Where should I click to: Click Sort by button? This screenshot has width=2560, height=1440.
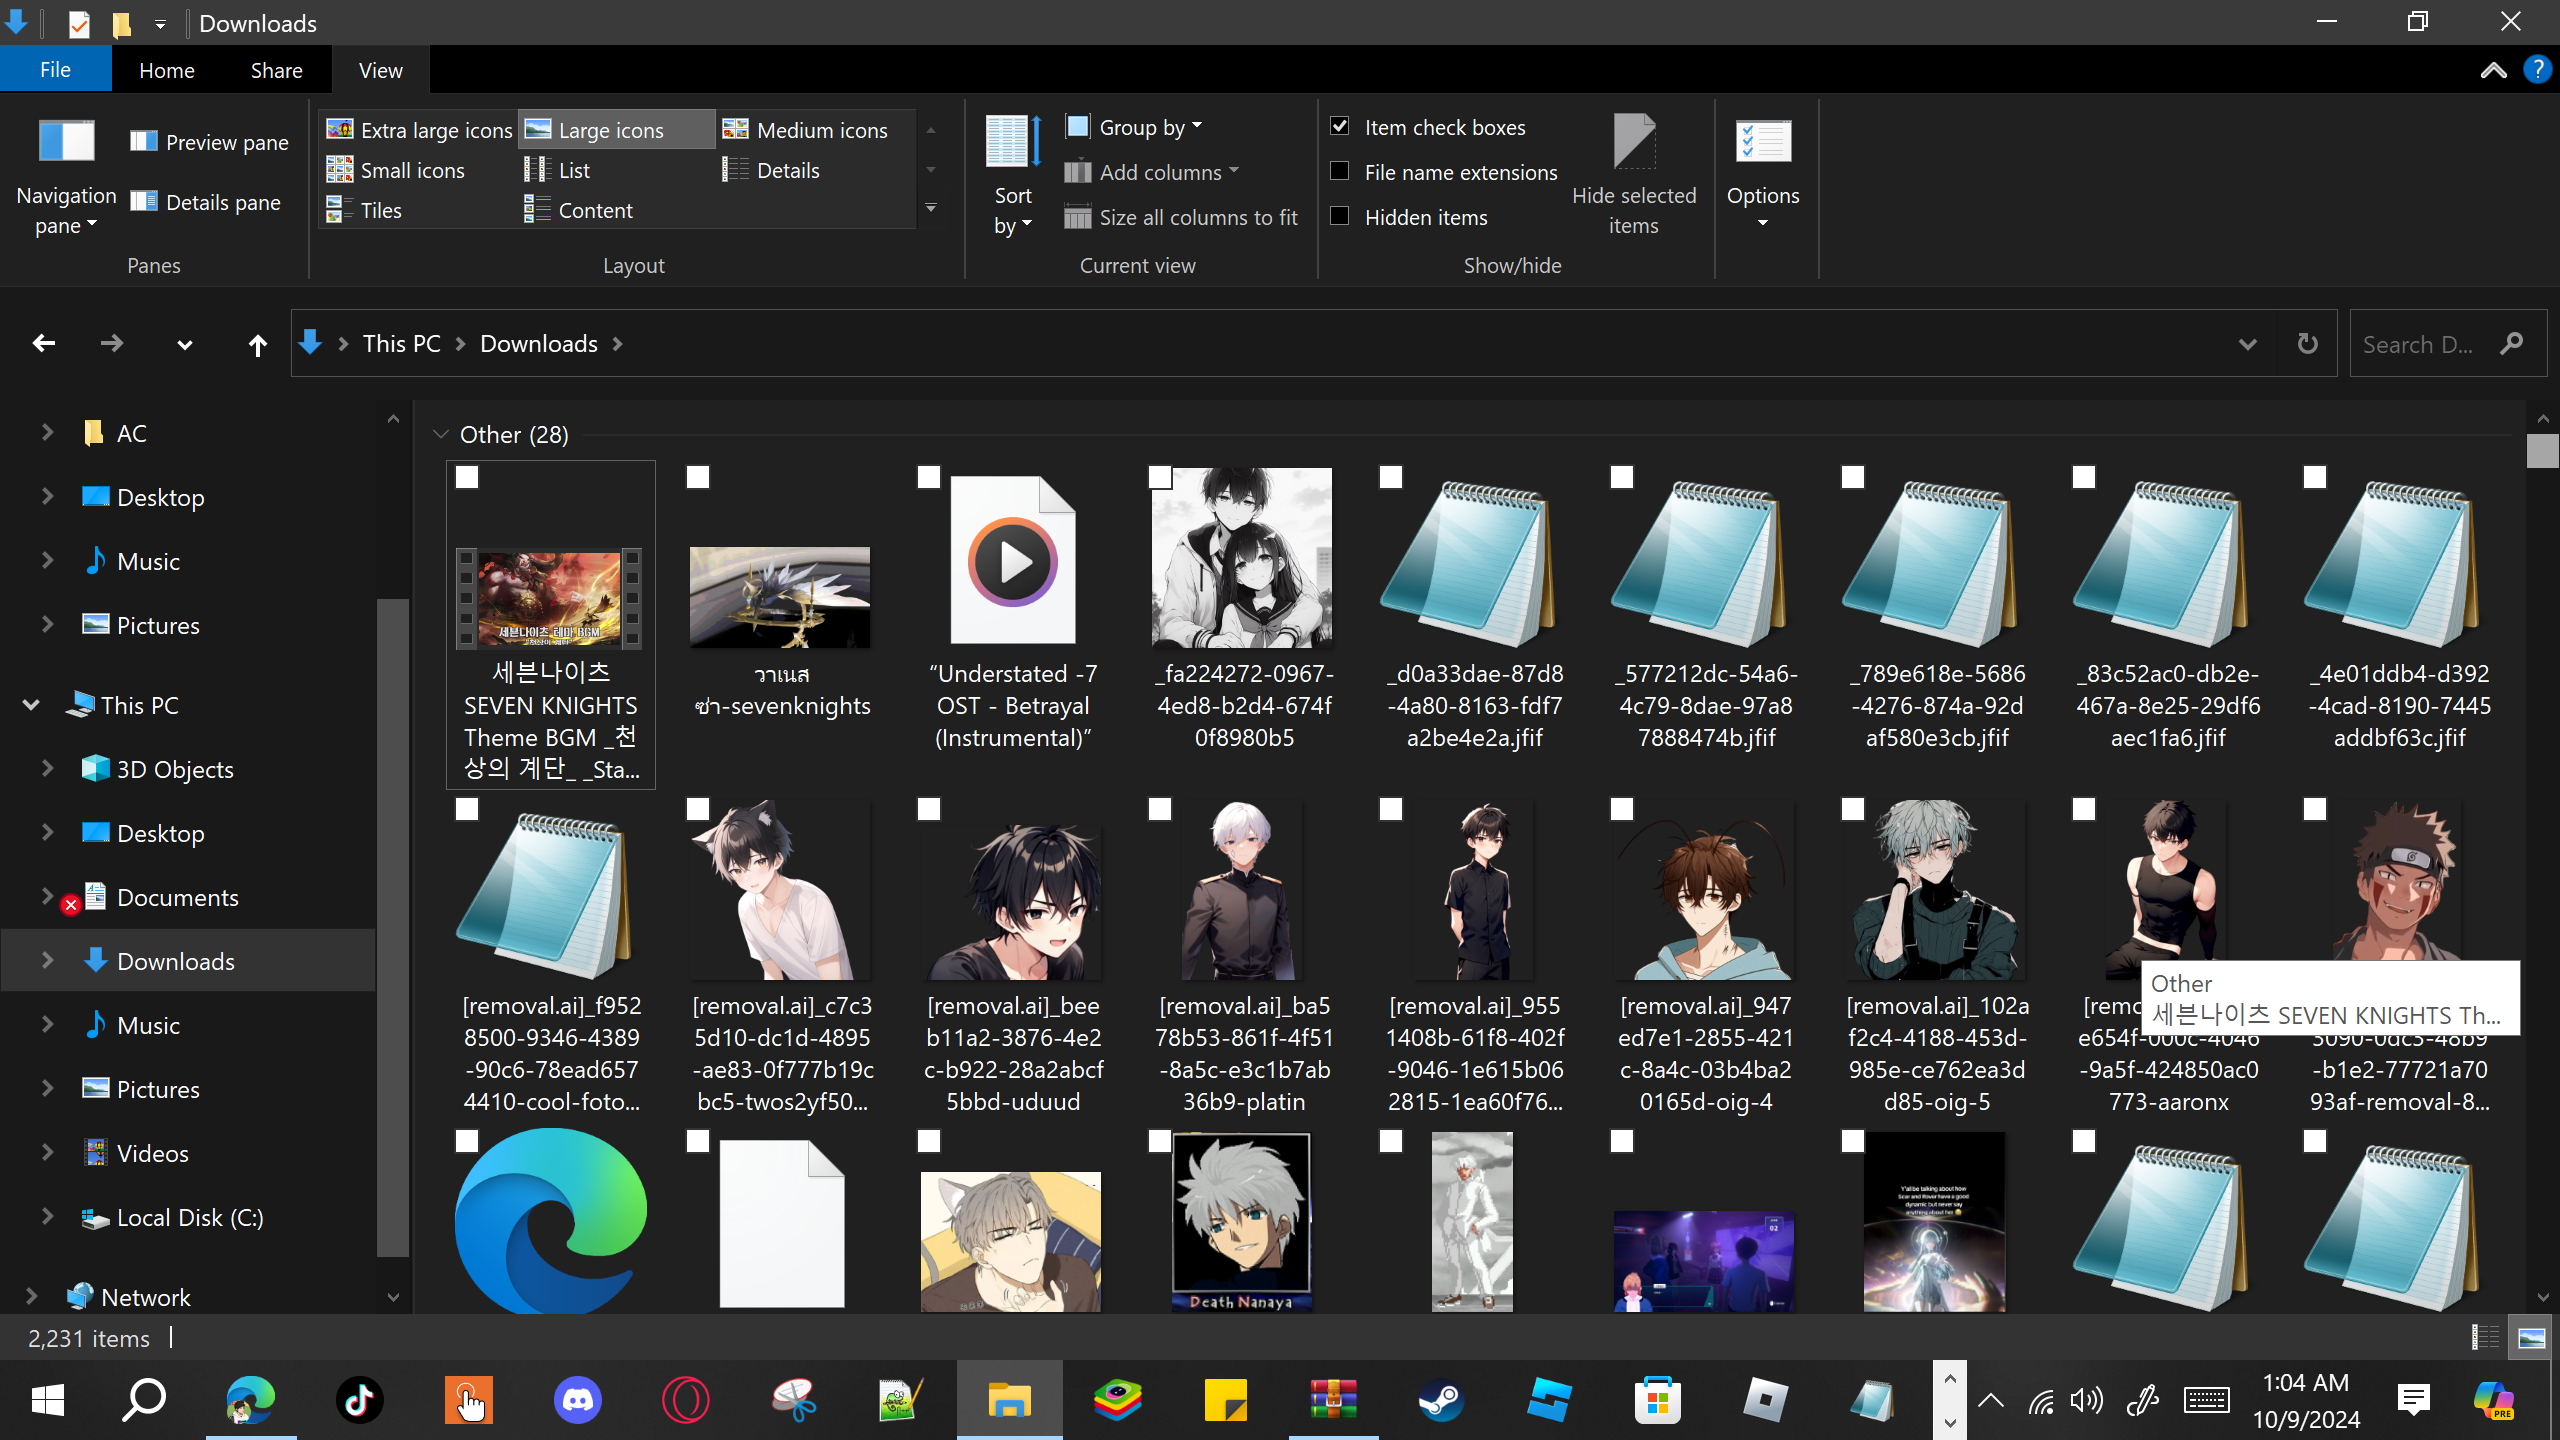pyautogui.click(x=1012, y=175)
